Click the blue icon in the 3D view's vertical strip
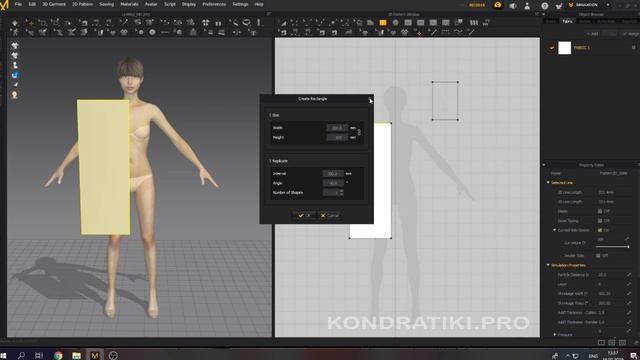The height and width of the screenshot is (360, 640). click(x=15, y=75)
